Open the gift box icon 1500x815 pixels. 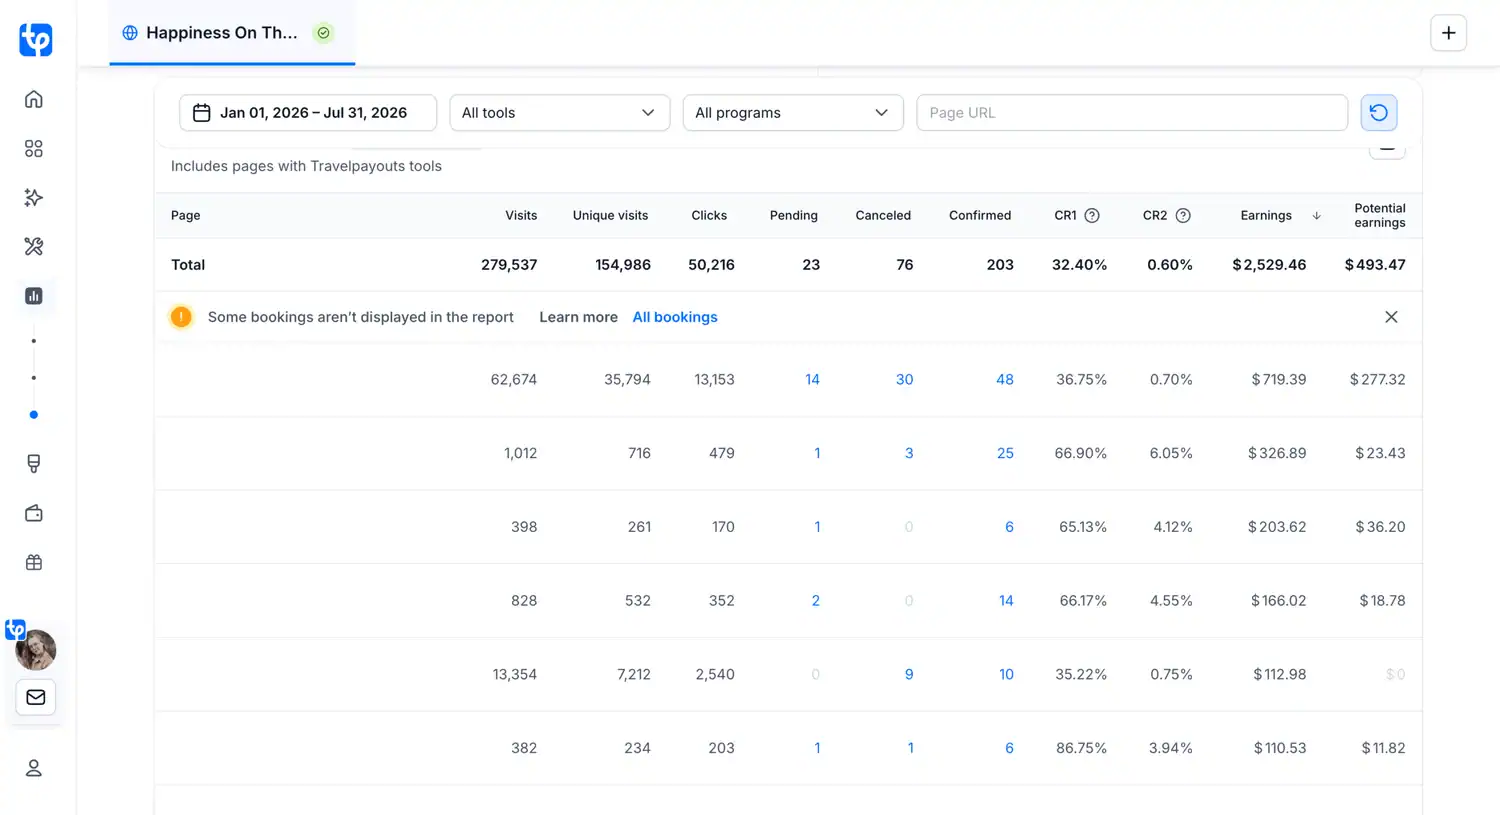pos(34,562)
